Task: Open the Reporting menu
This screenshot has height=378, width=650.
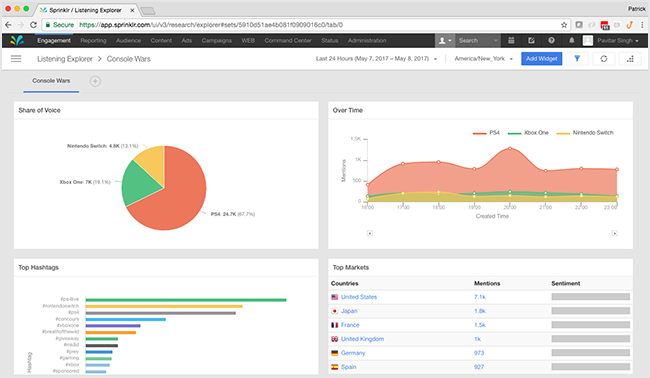Action: [93, 40]
